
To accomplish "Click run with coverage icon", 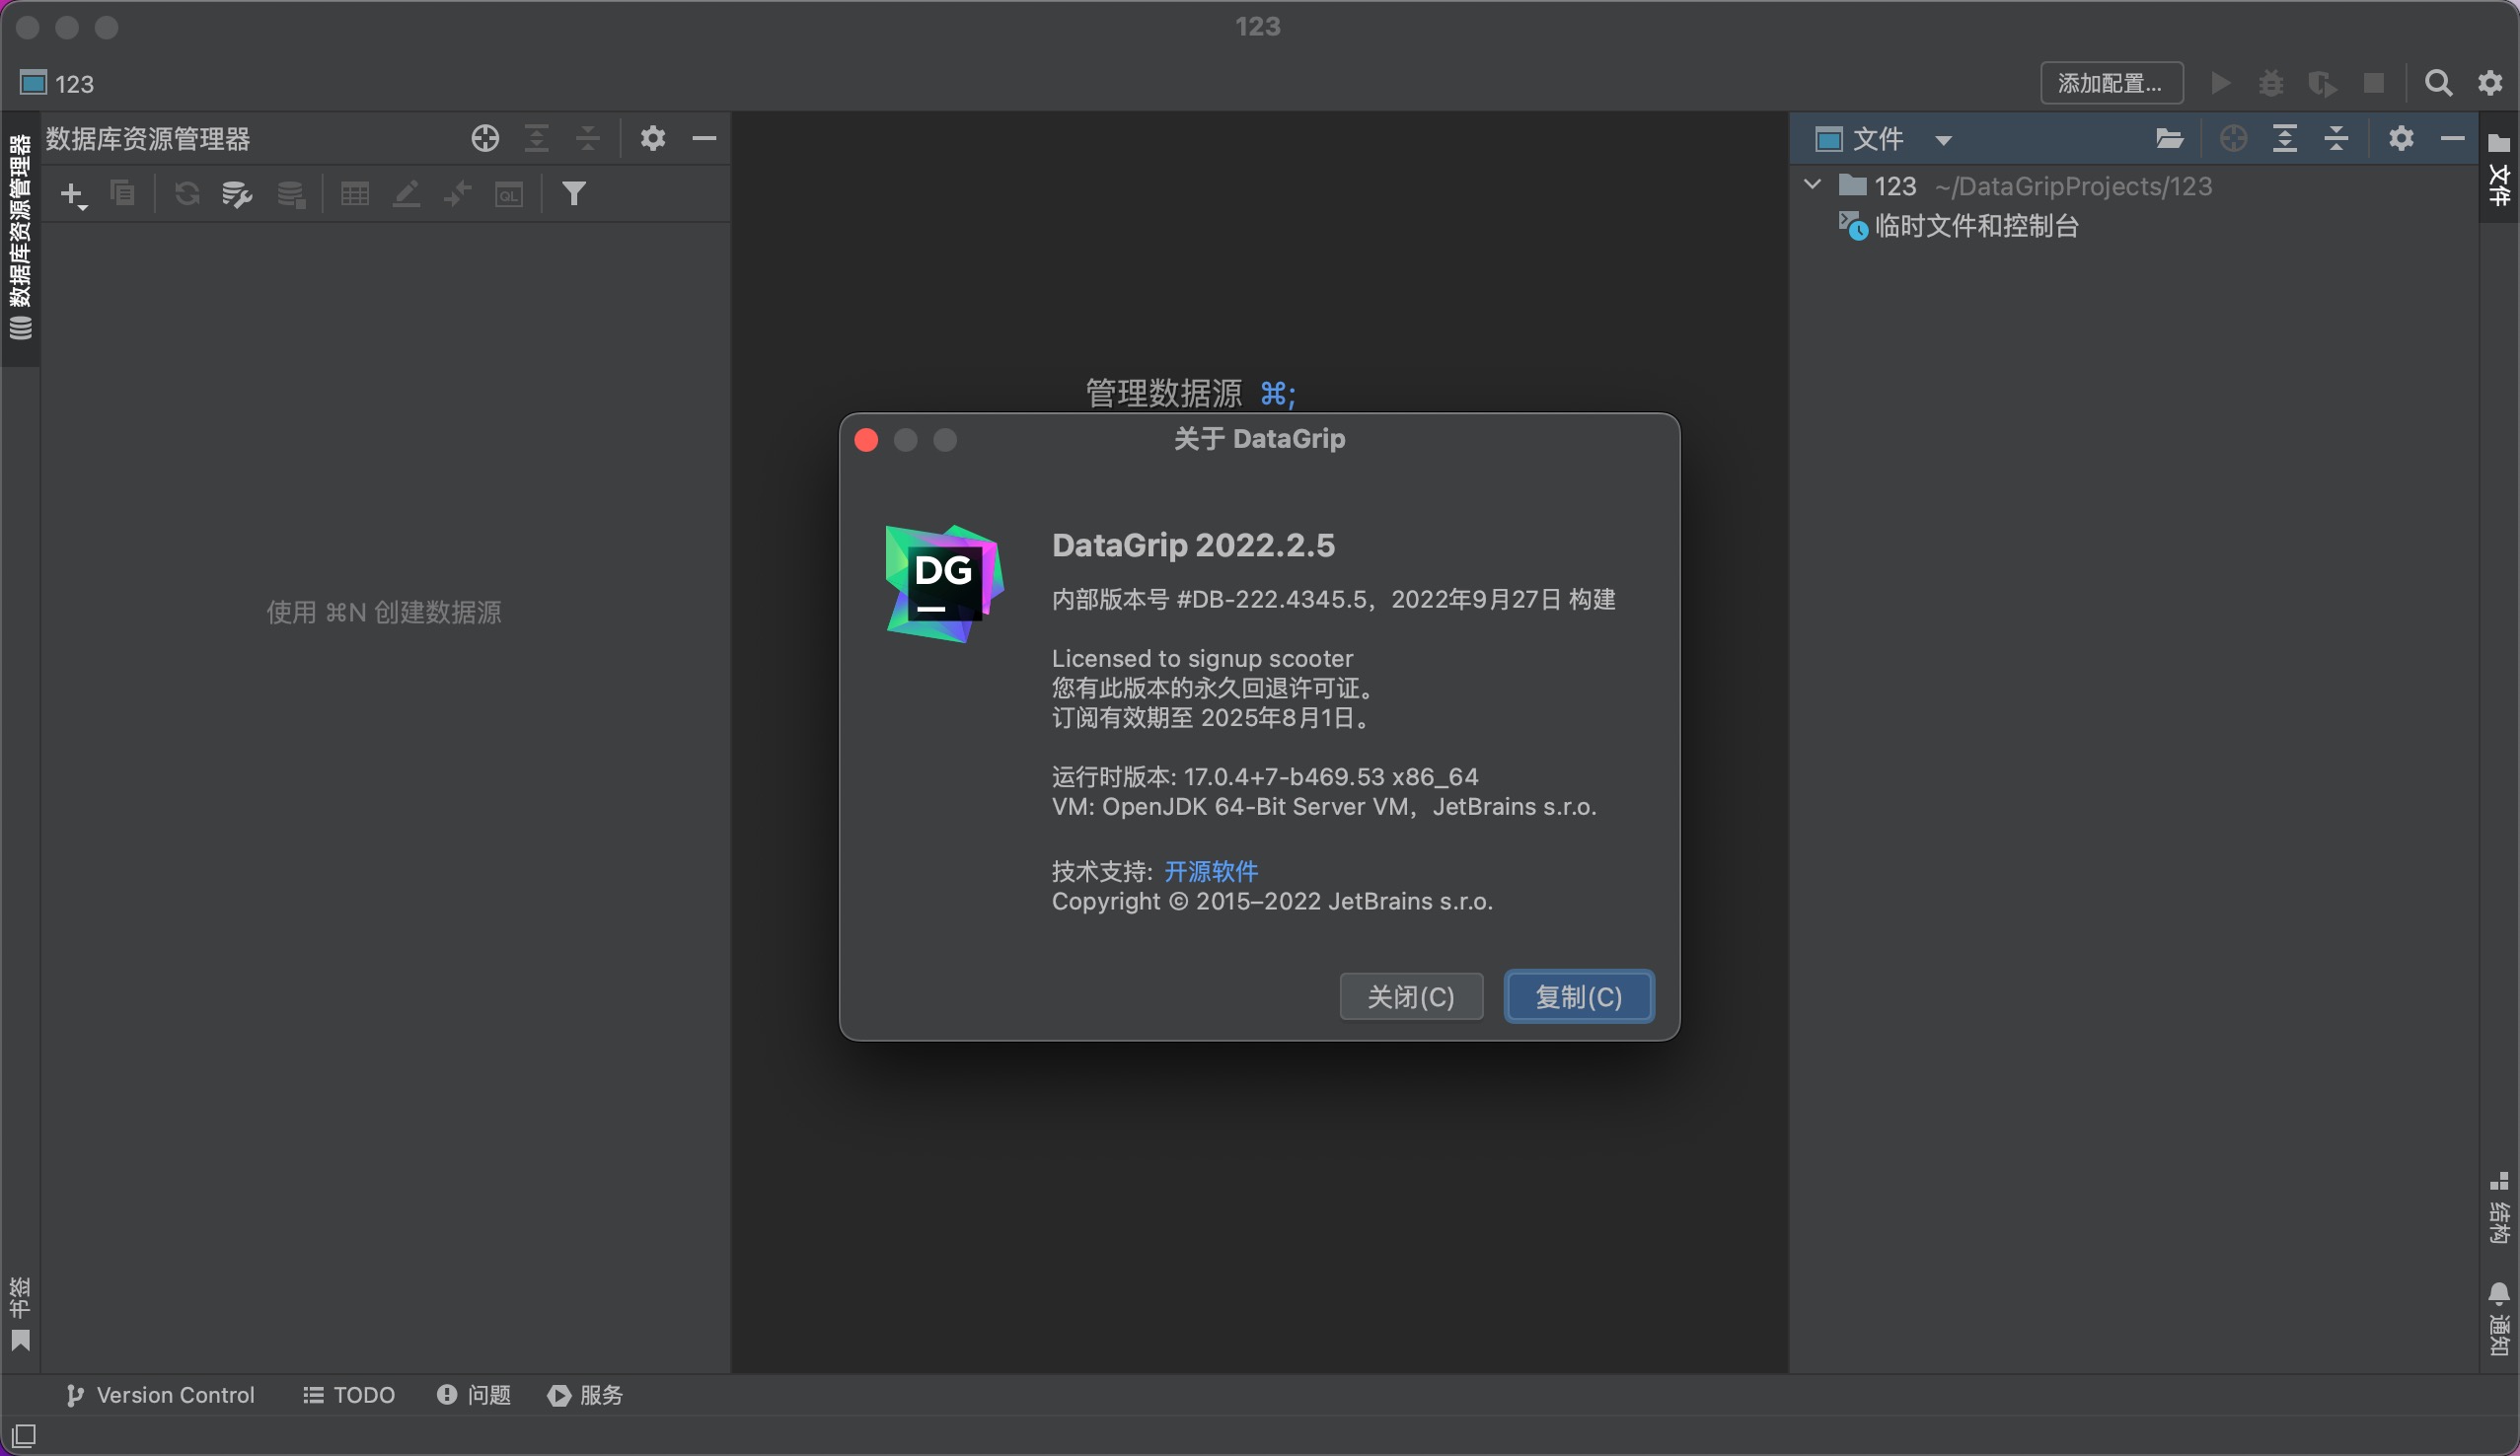I will click(2322, 84).
